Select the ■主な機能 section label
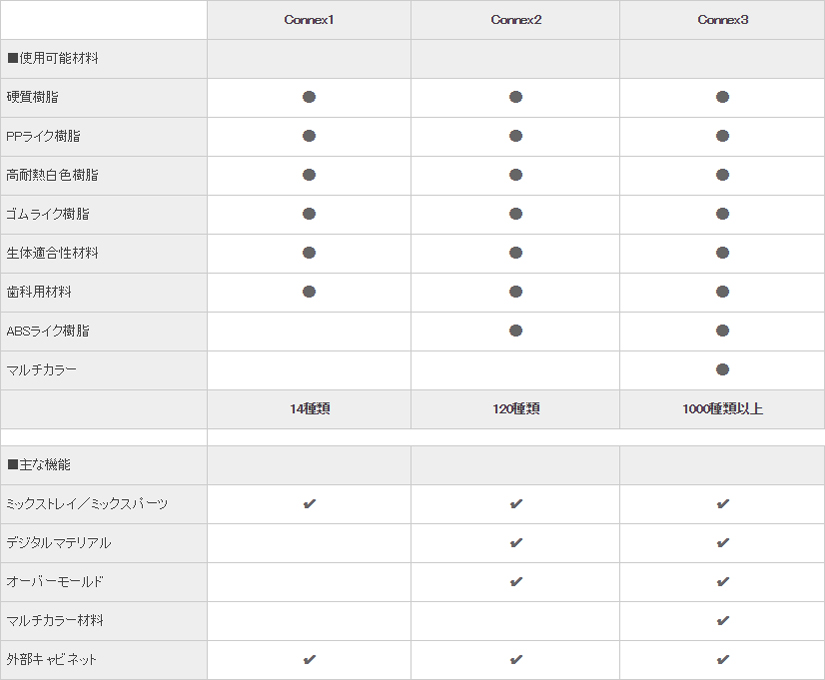Viewport: 825px width, 680px height. (39, 464)
